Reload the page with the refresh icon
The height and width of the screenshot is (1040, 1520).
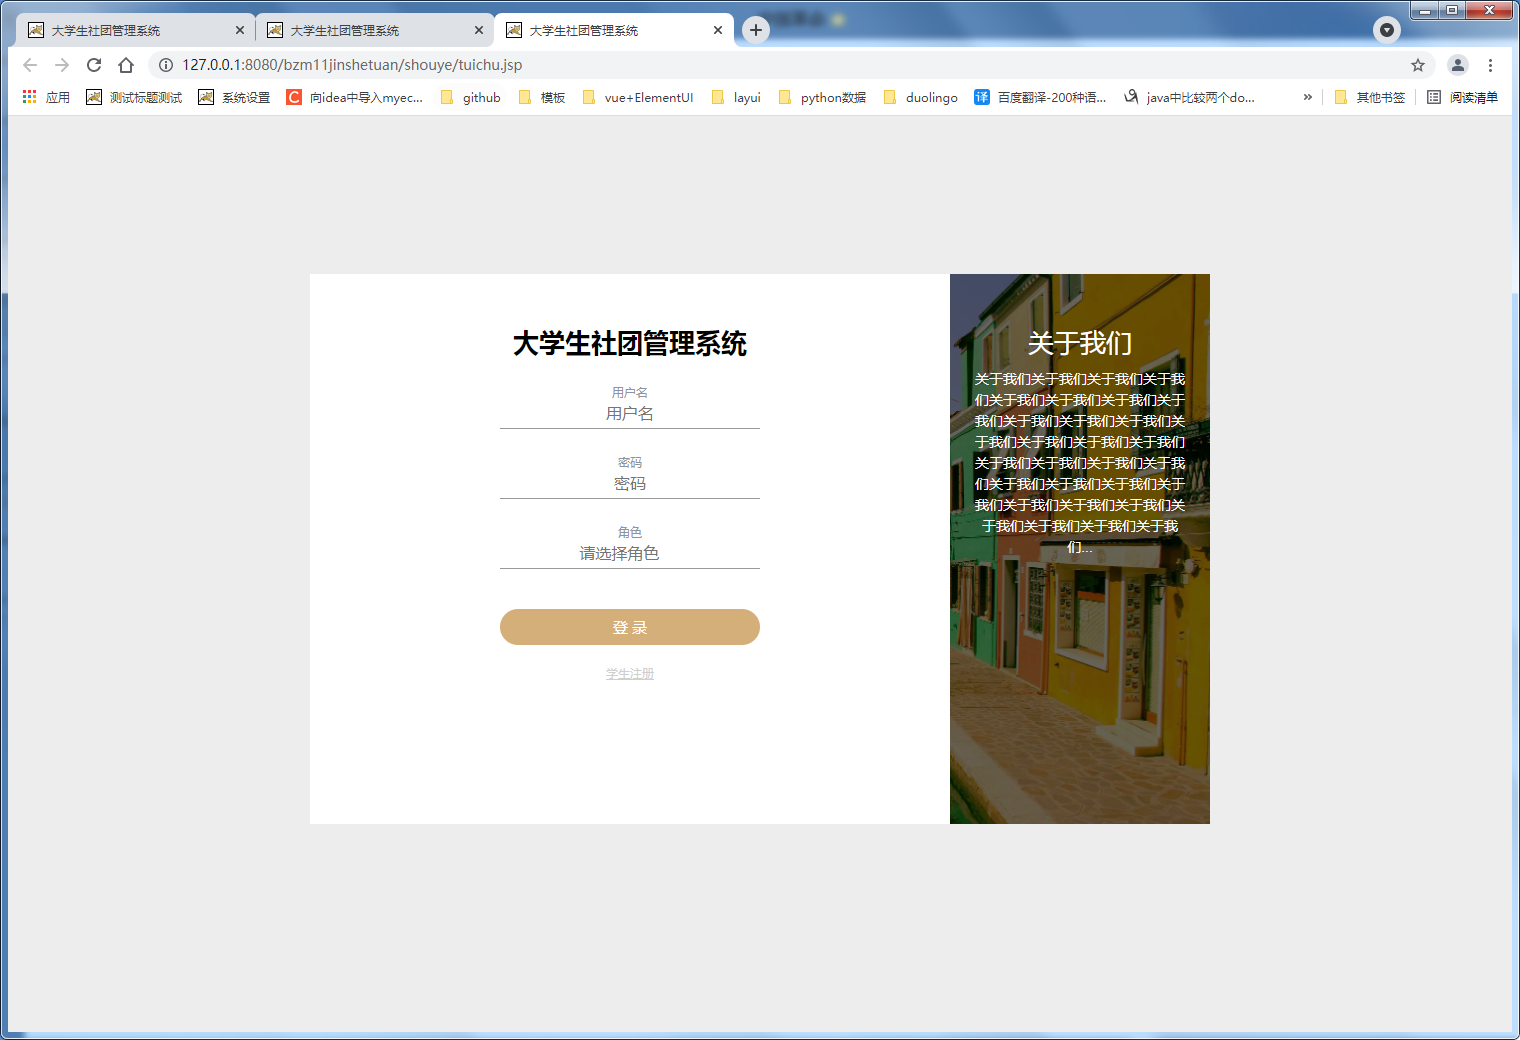(x=94, y=65)
